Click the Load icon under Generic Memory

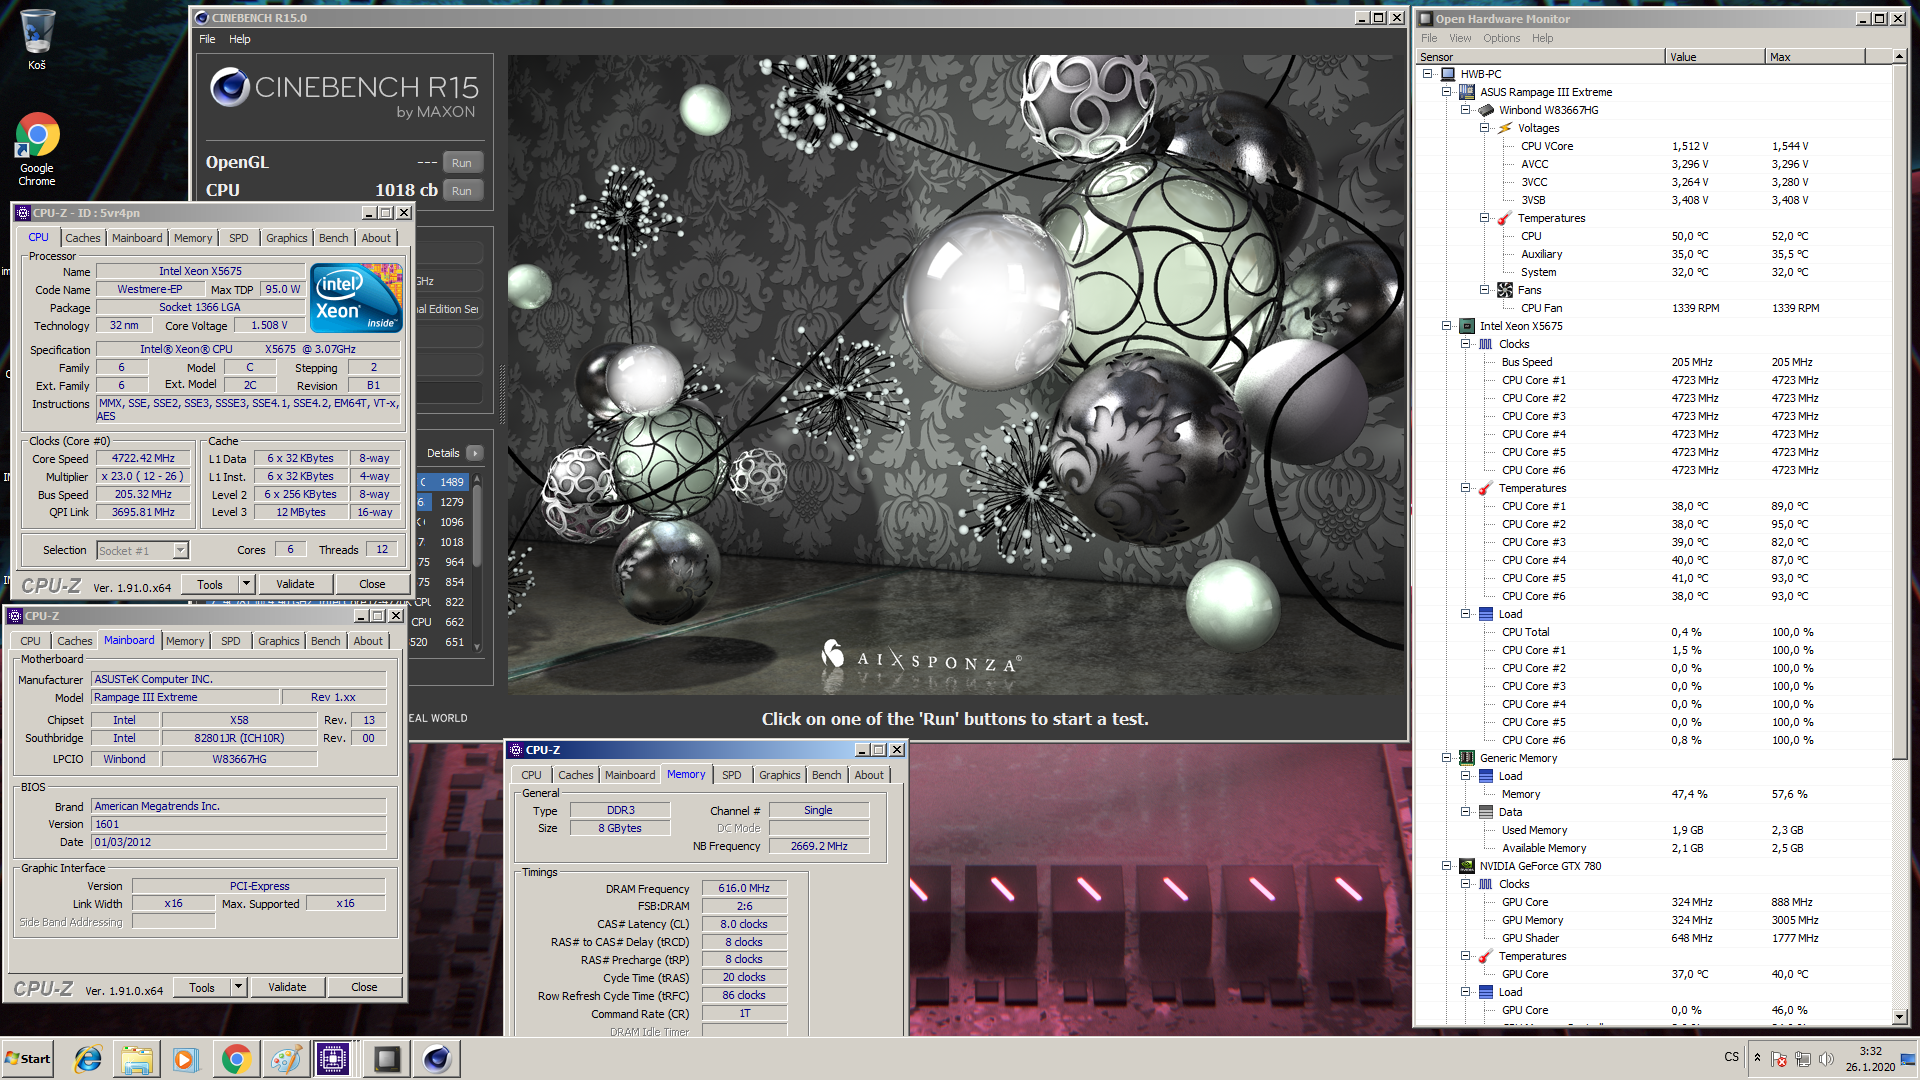(1486, 776)
